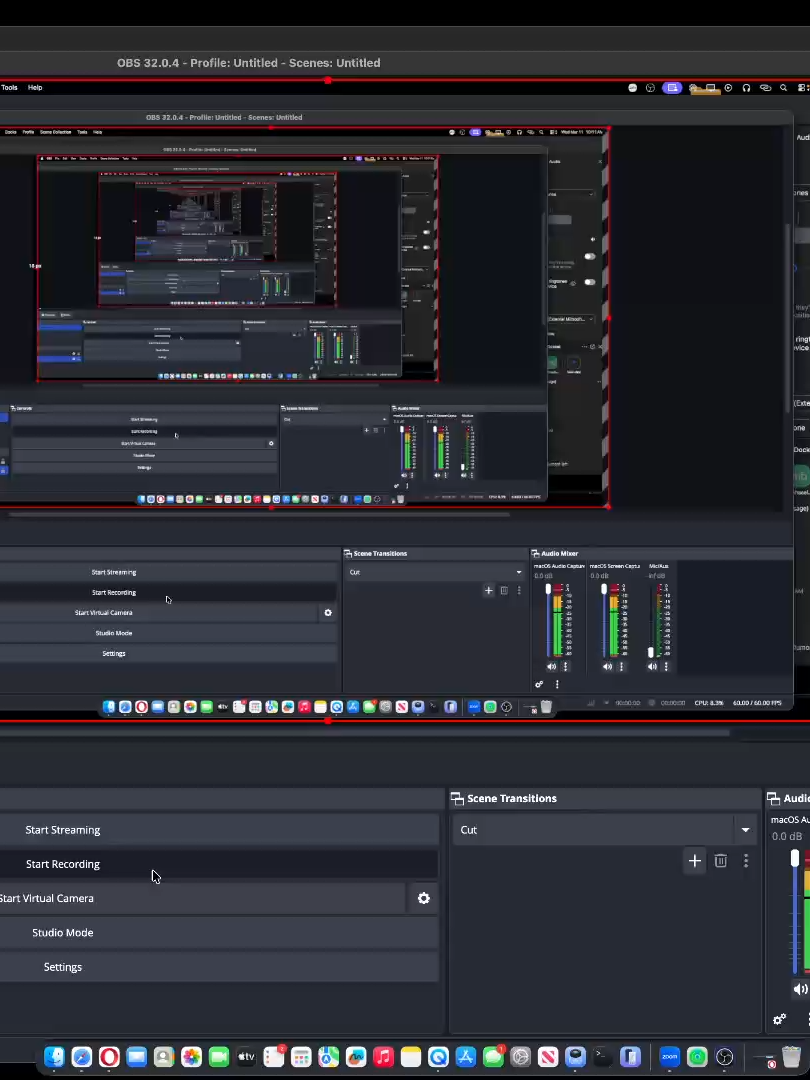Launch zoom from the macOS Dock
The image size is (810, 1080).
tap(669, 1057)
